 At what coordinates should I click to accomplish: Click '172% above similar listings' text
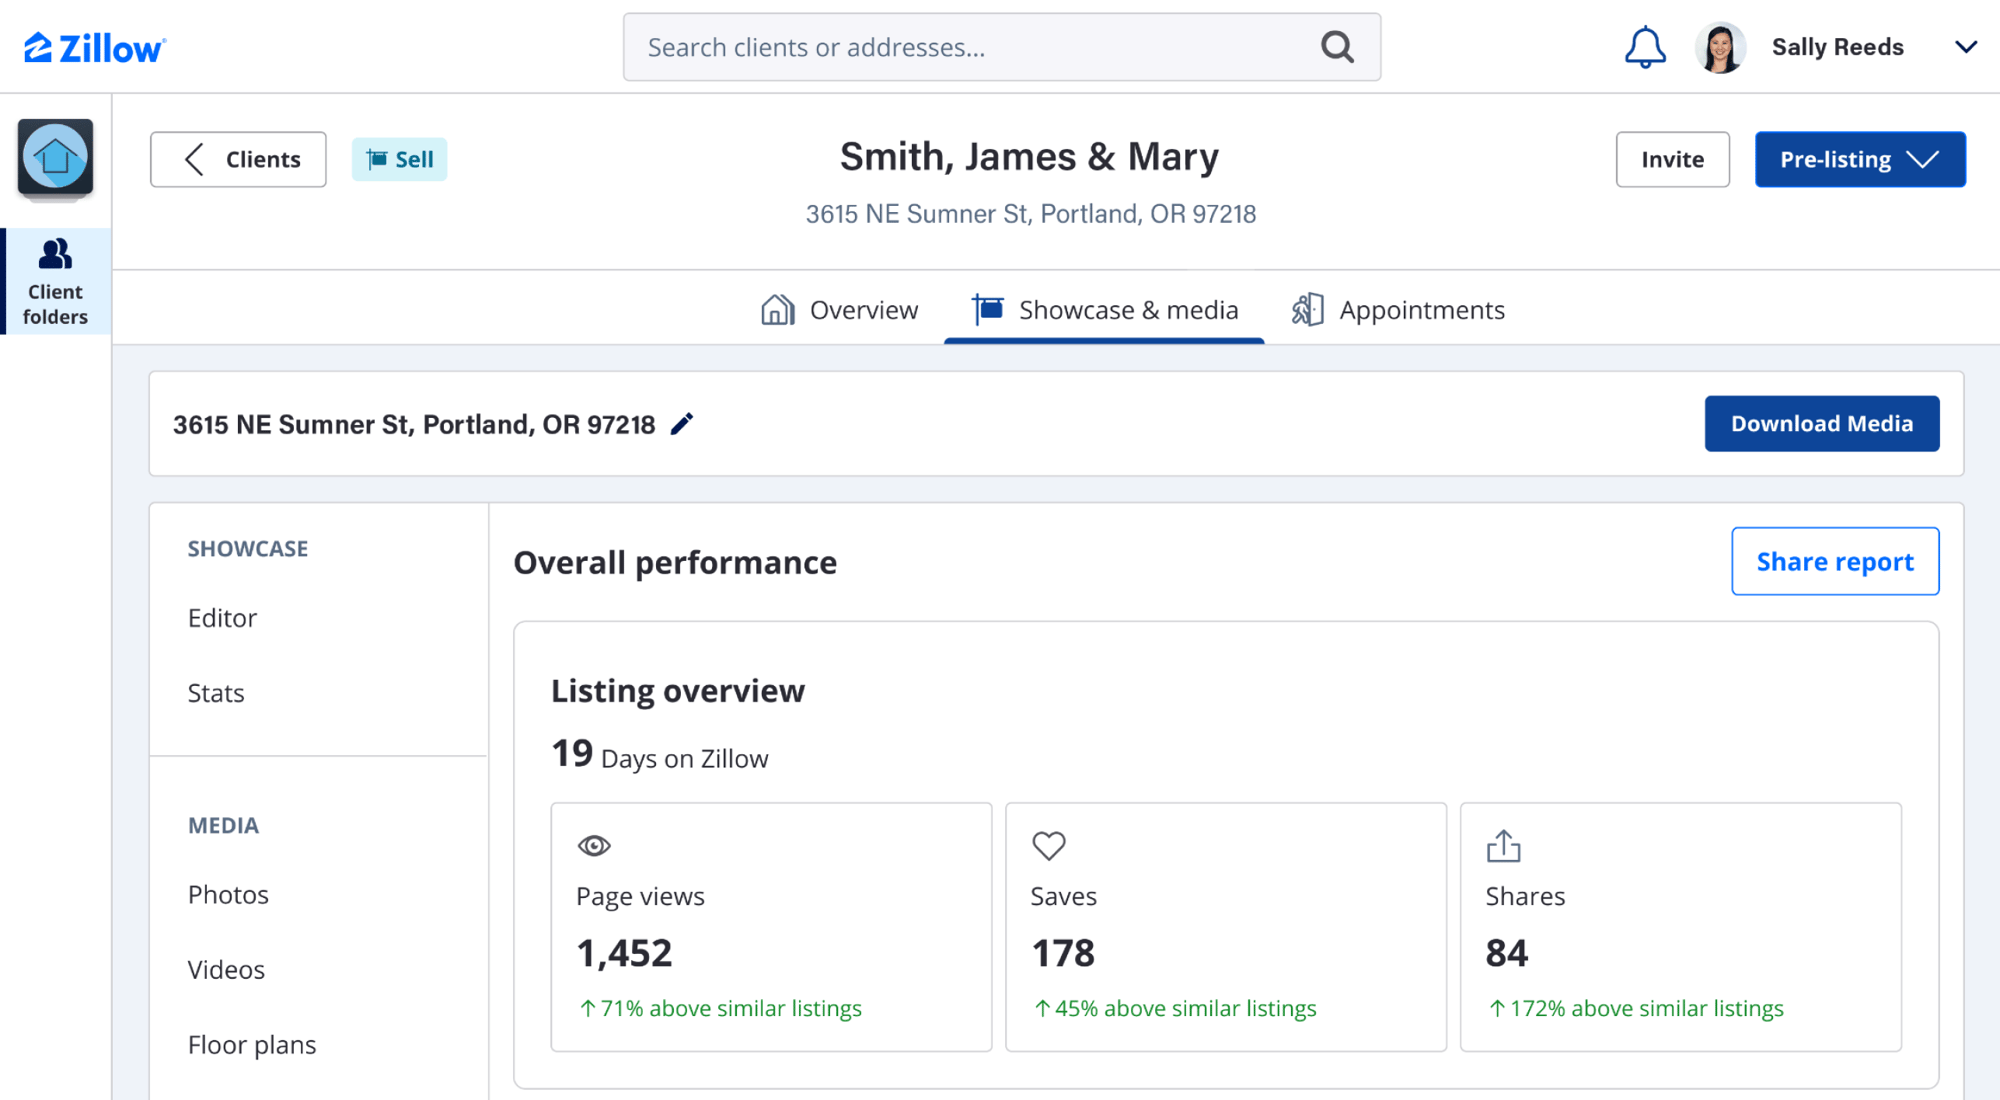coord(1636,1008)
